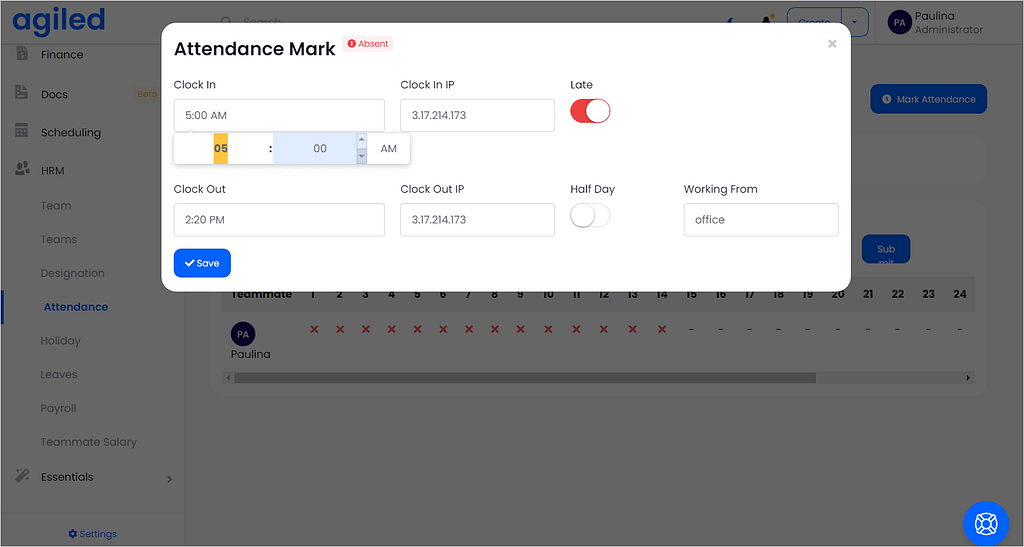
Task: Open the Finance menu item
Action: (62, 55)
